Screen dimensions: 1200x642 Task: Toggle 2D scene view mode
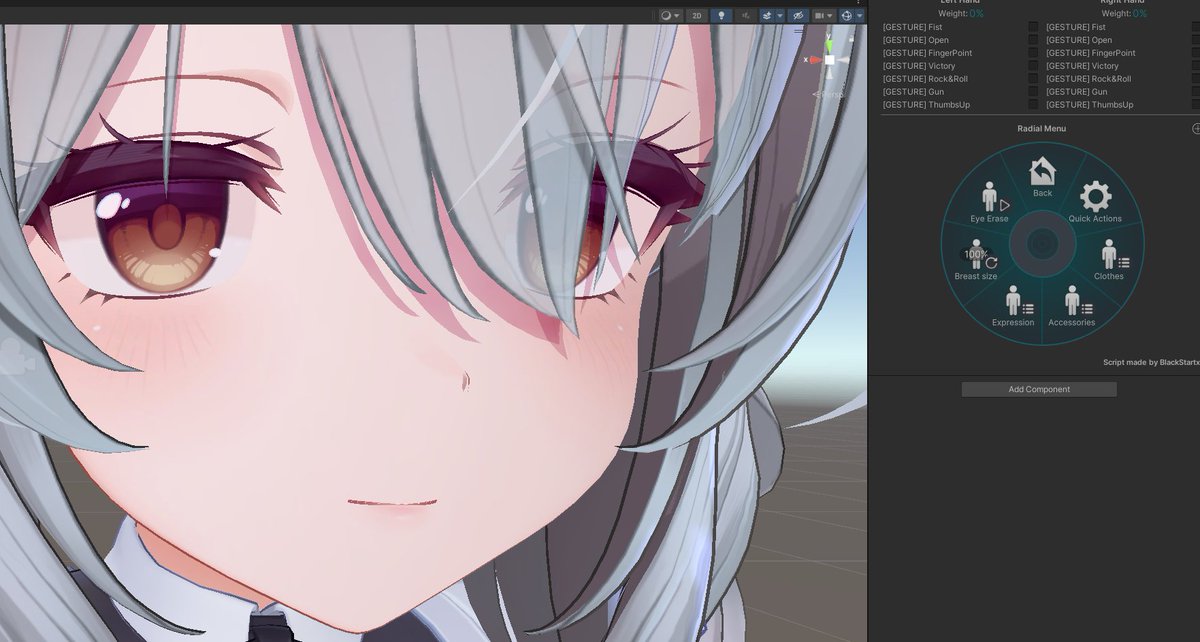pyautogui.click(x=697, y=16)
